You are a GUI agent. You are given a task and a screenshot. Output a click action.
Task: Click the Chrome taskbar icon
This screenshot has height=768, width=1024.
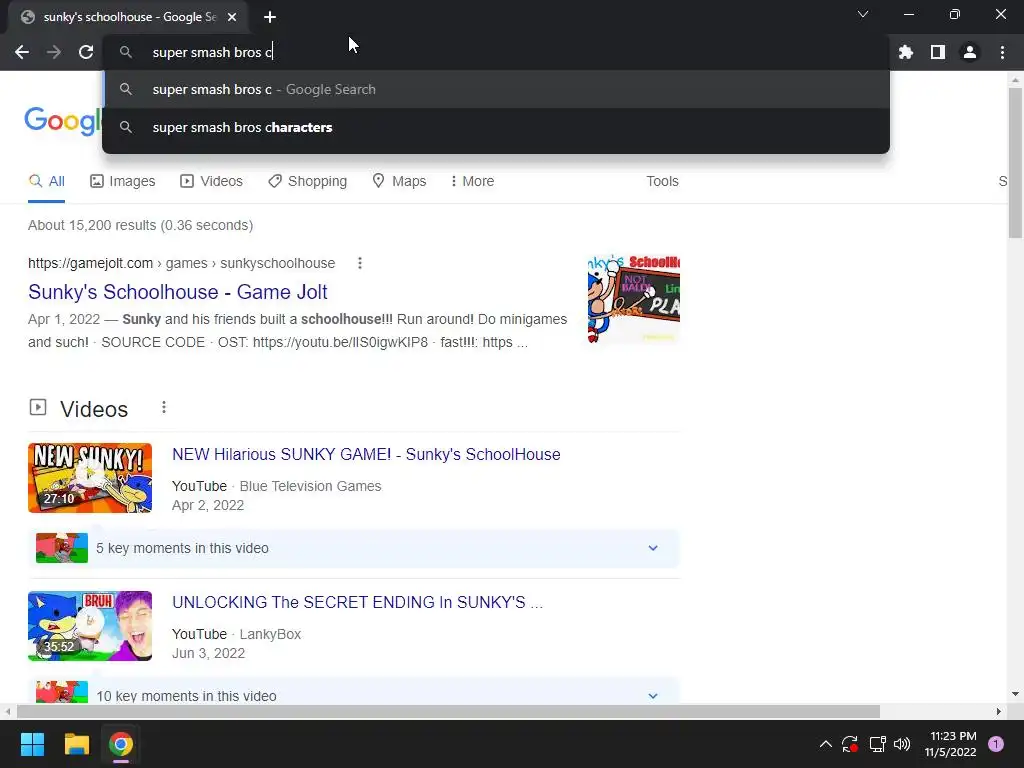coord(121,744)
